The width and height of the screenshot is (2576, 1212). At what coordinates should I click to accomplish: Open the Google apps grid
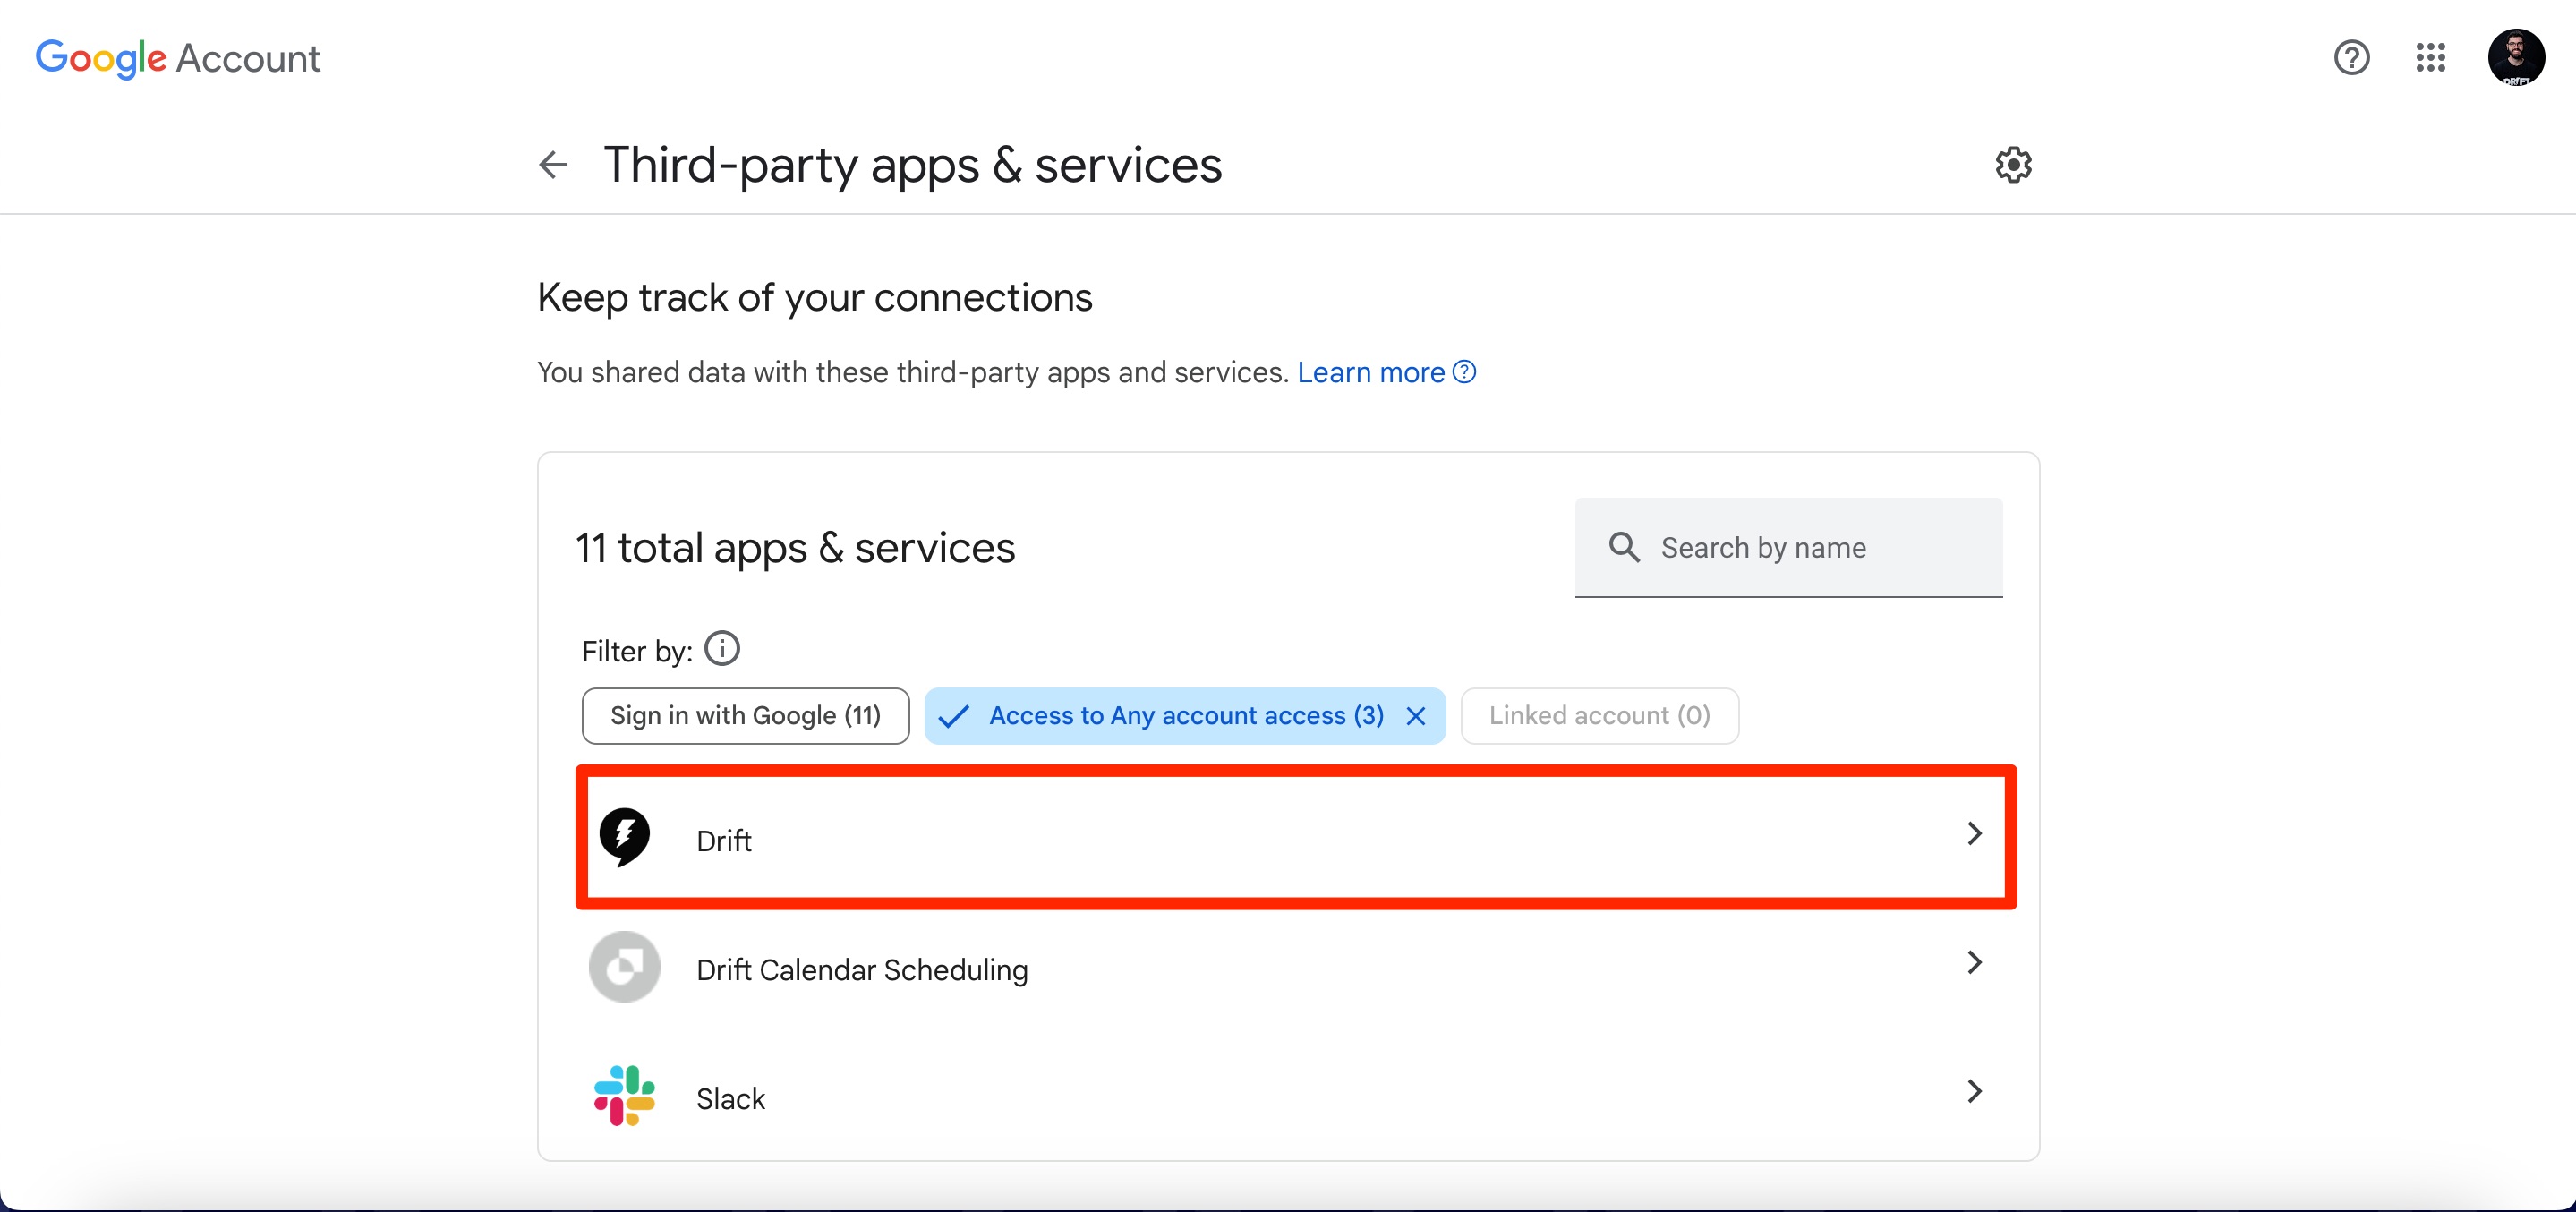coord(2430,58)
